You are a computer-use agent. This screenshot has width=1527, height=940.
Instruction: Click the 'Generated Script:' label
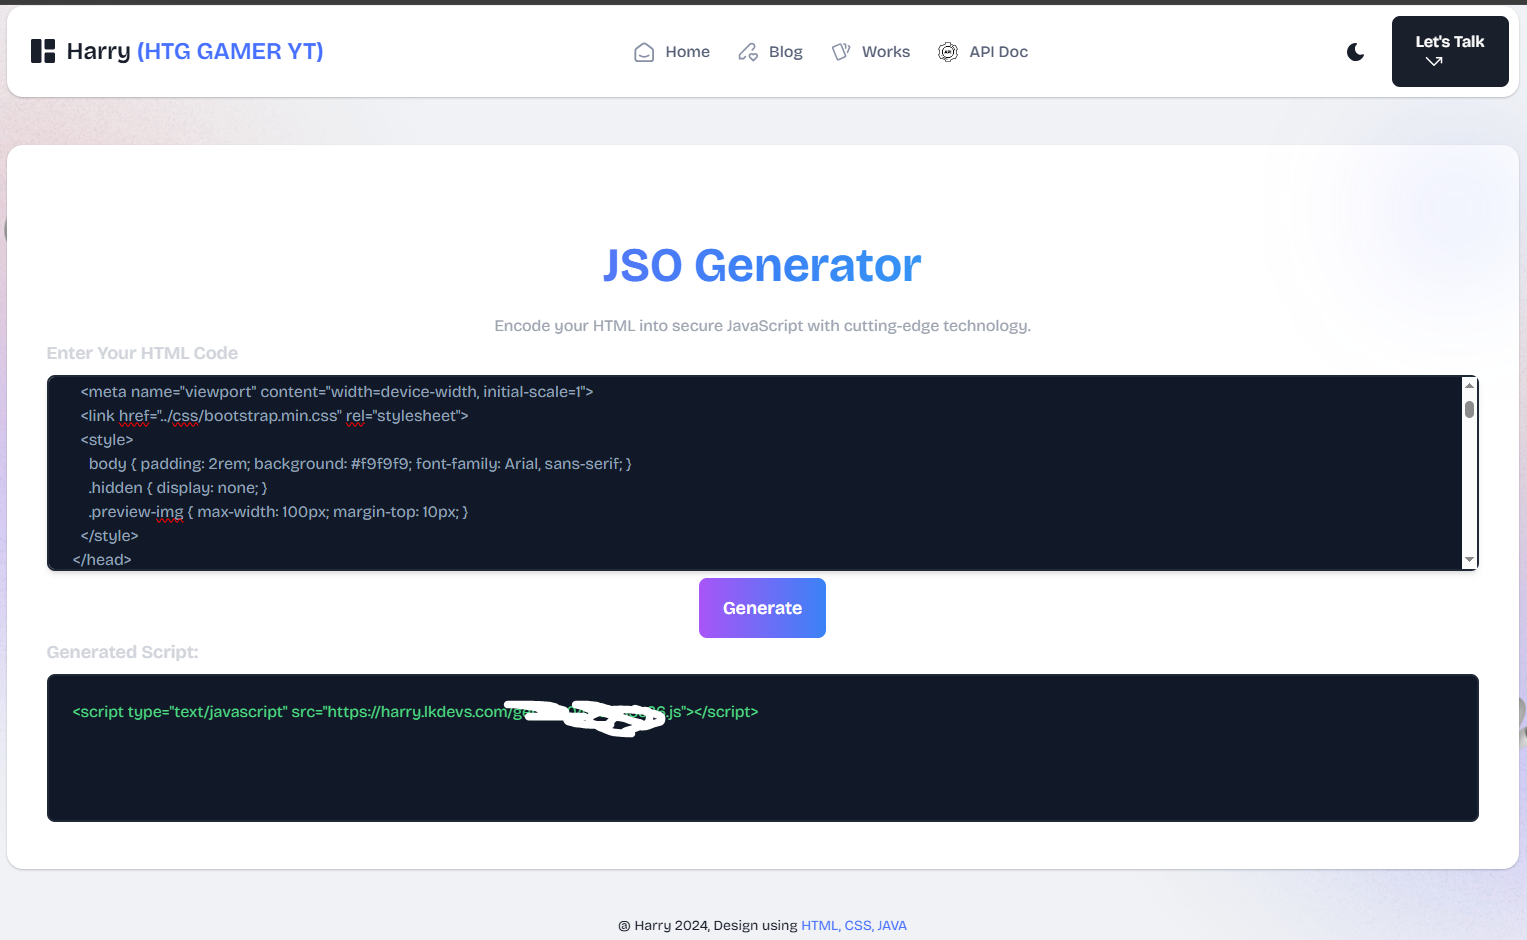coord(122,652)
